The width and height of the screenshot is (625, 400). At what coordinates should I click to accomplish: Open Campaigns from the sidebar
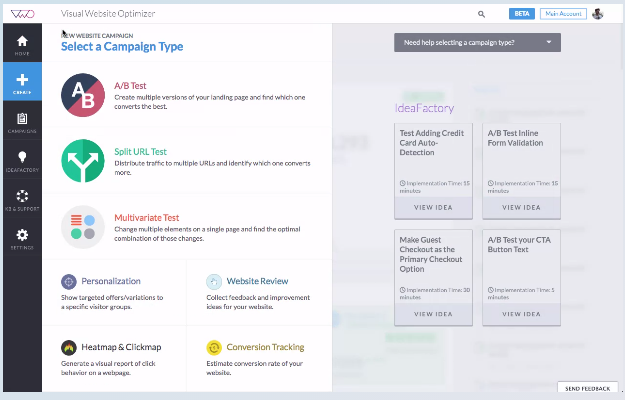click(x=22, y=120)
